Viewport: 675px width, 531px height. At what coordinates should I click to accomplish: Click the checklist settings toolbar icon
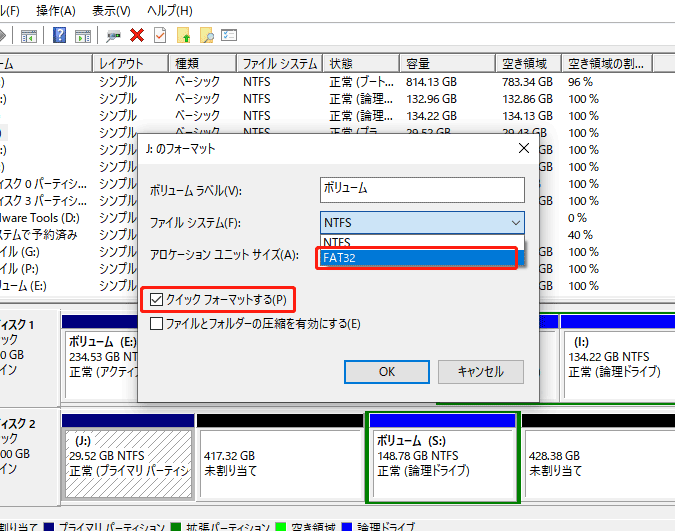click(x=229, y=35)
